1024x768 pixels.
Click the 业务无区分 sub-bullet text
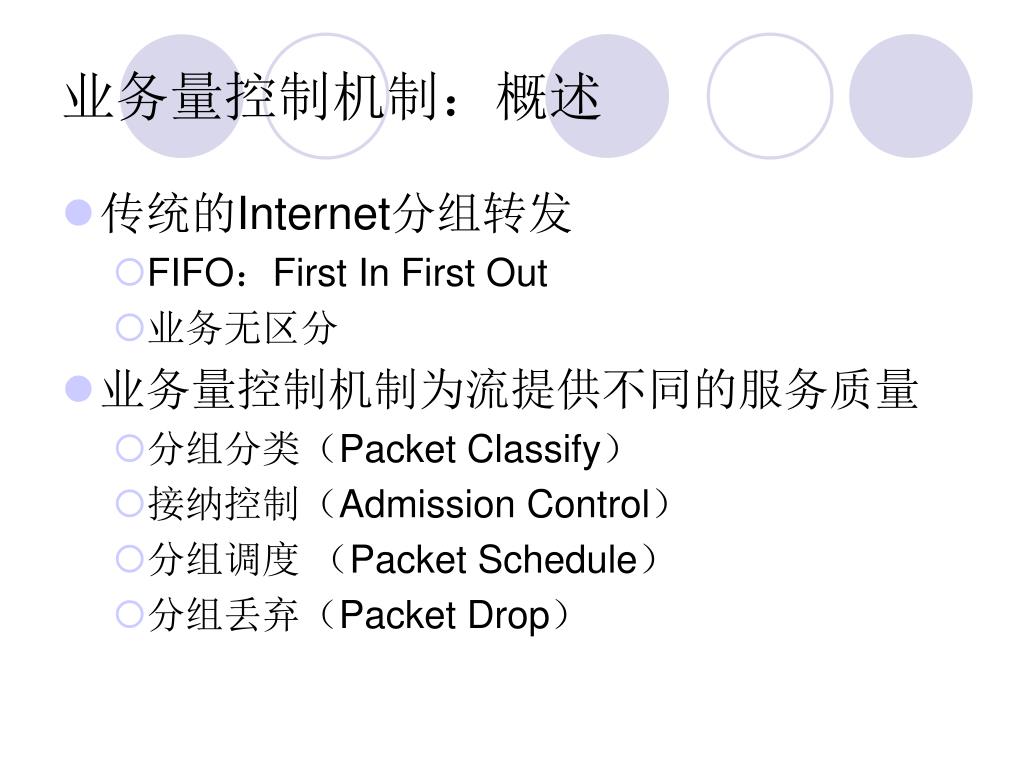tap(242, 328)
